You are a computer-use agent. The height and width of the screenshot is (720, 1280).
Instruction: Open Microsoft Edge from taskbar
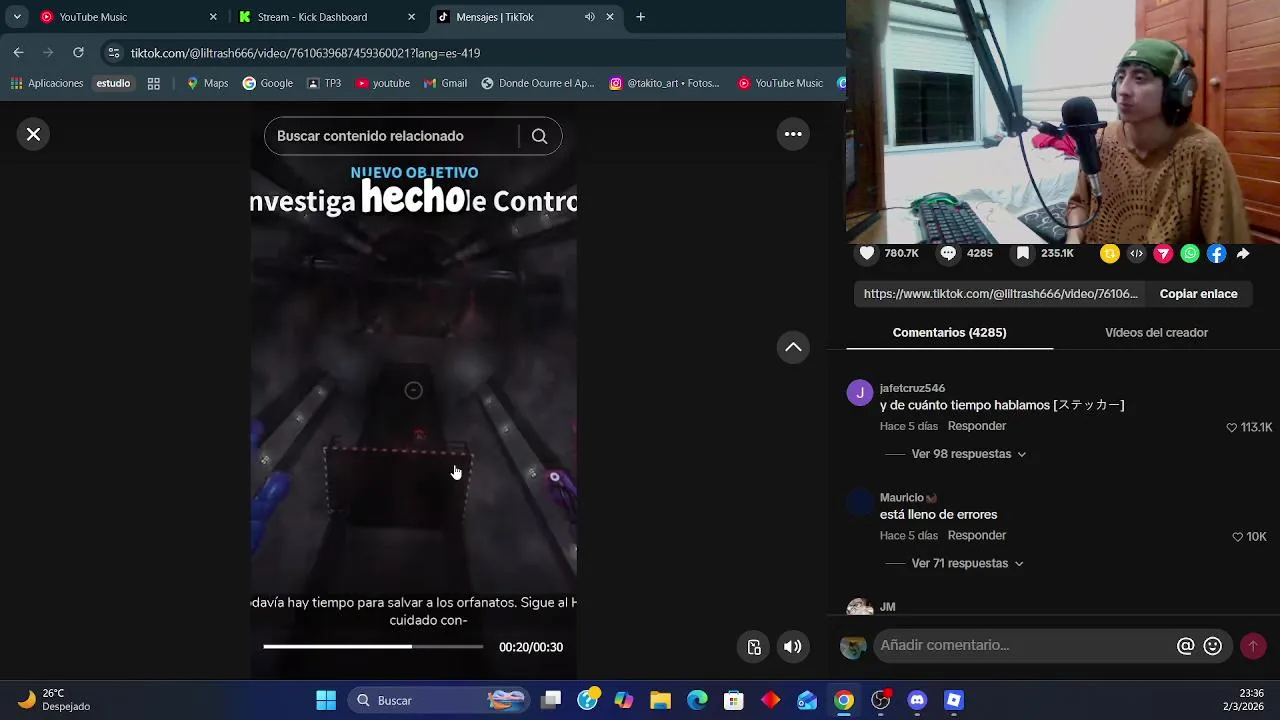[697, 700]
